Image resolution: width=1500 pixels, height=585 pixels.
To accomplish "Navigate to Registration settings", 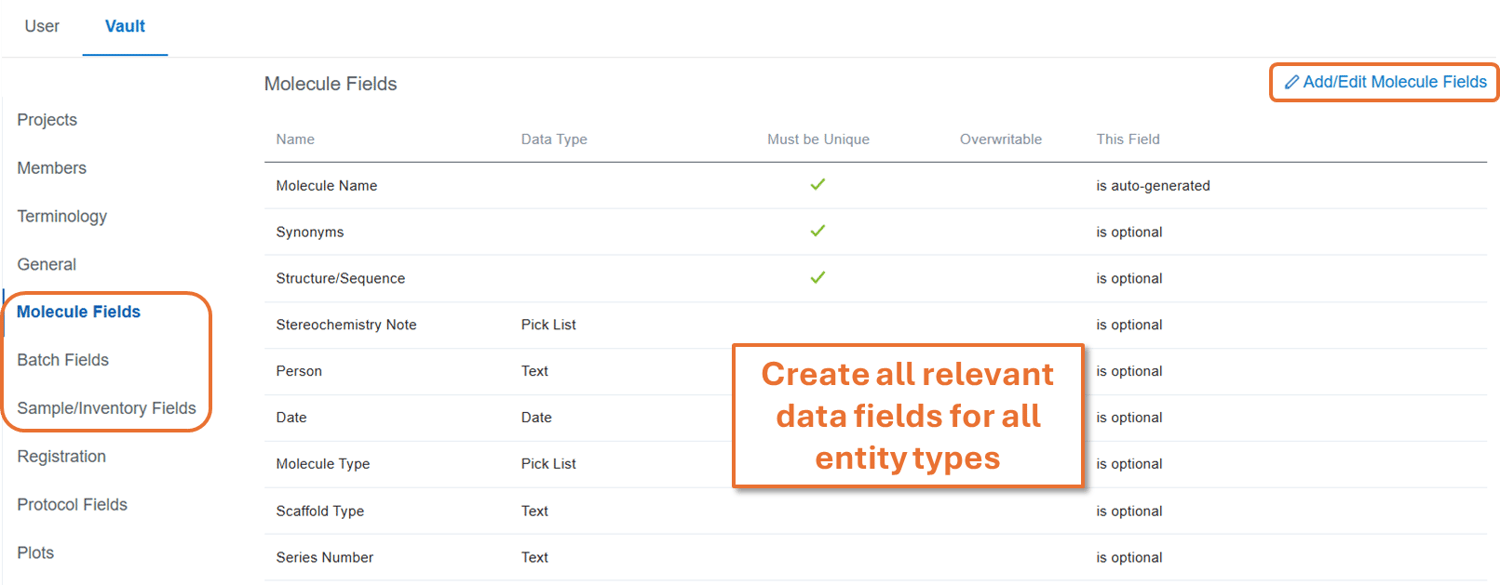I will coord(62,457).
